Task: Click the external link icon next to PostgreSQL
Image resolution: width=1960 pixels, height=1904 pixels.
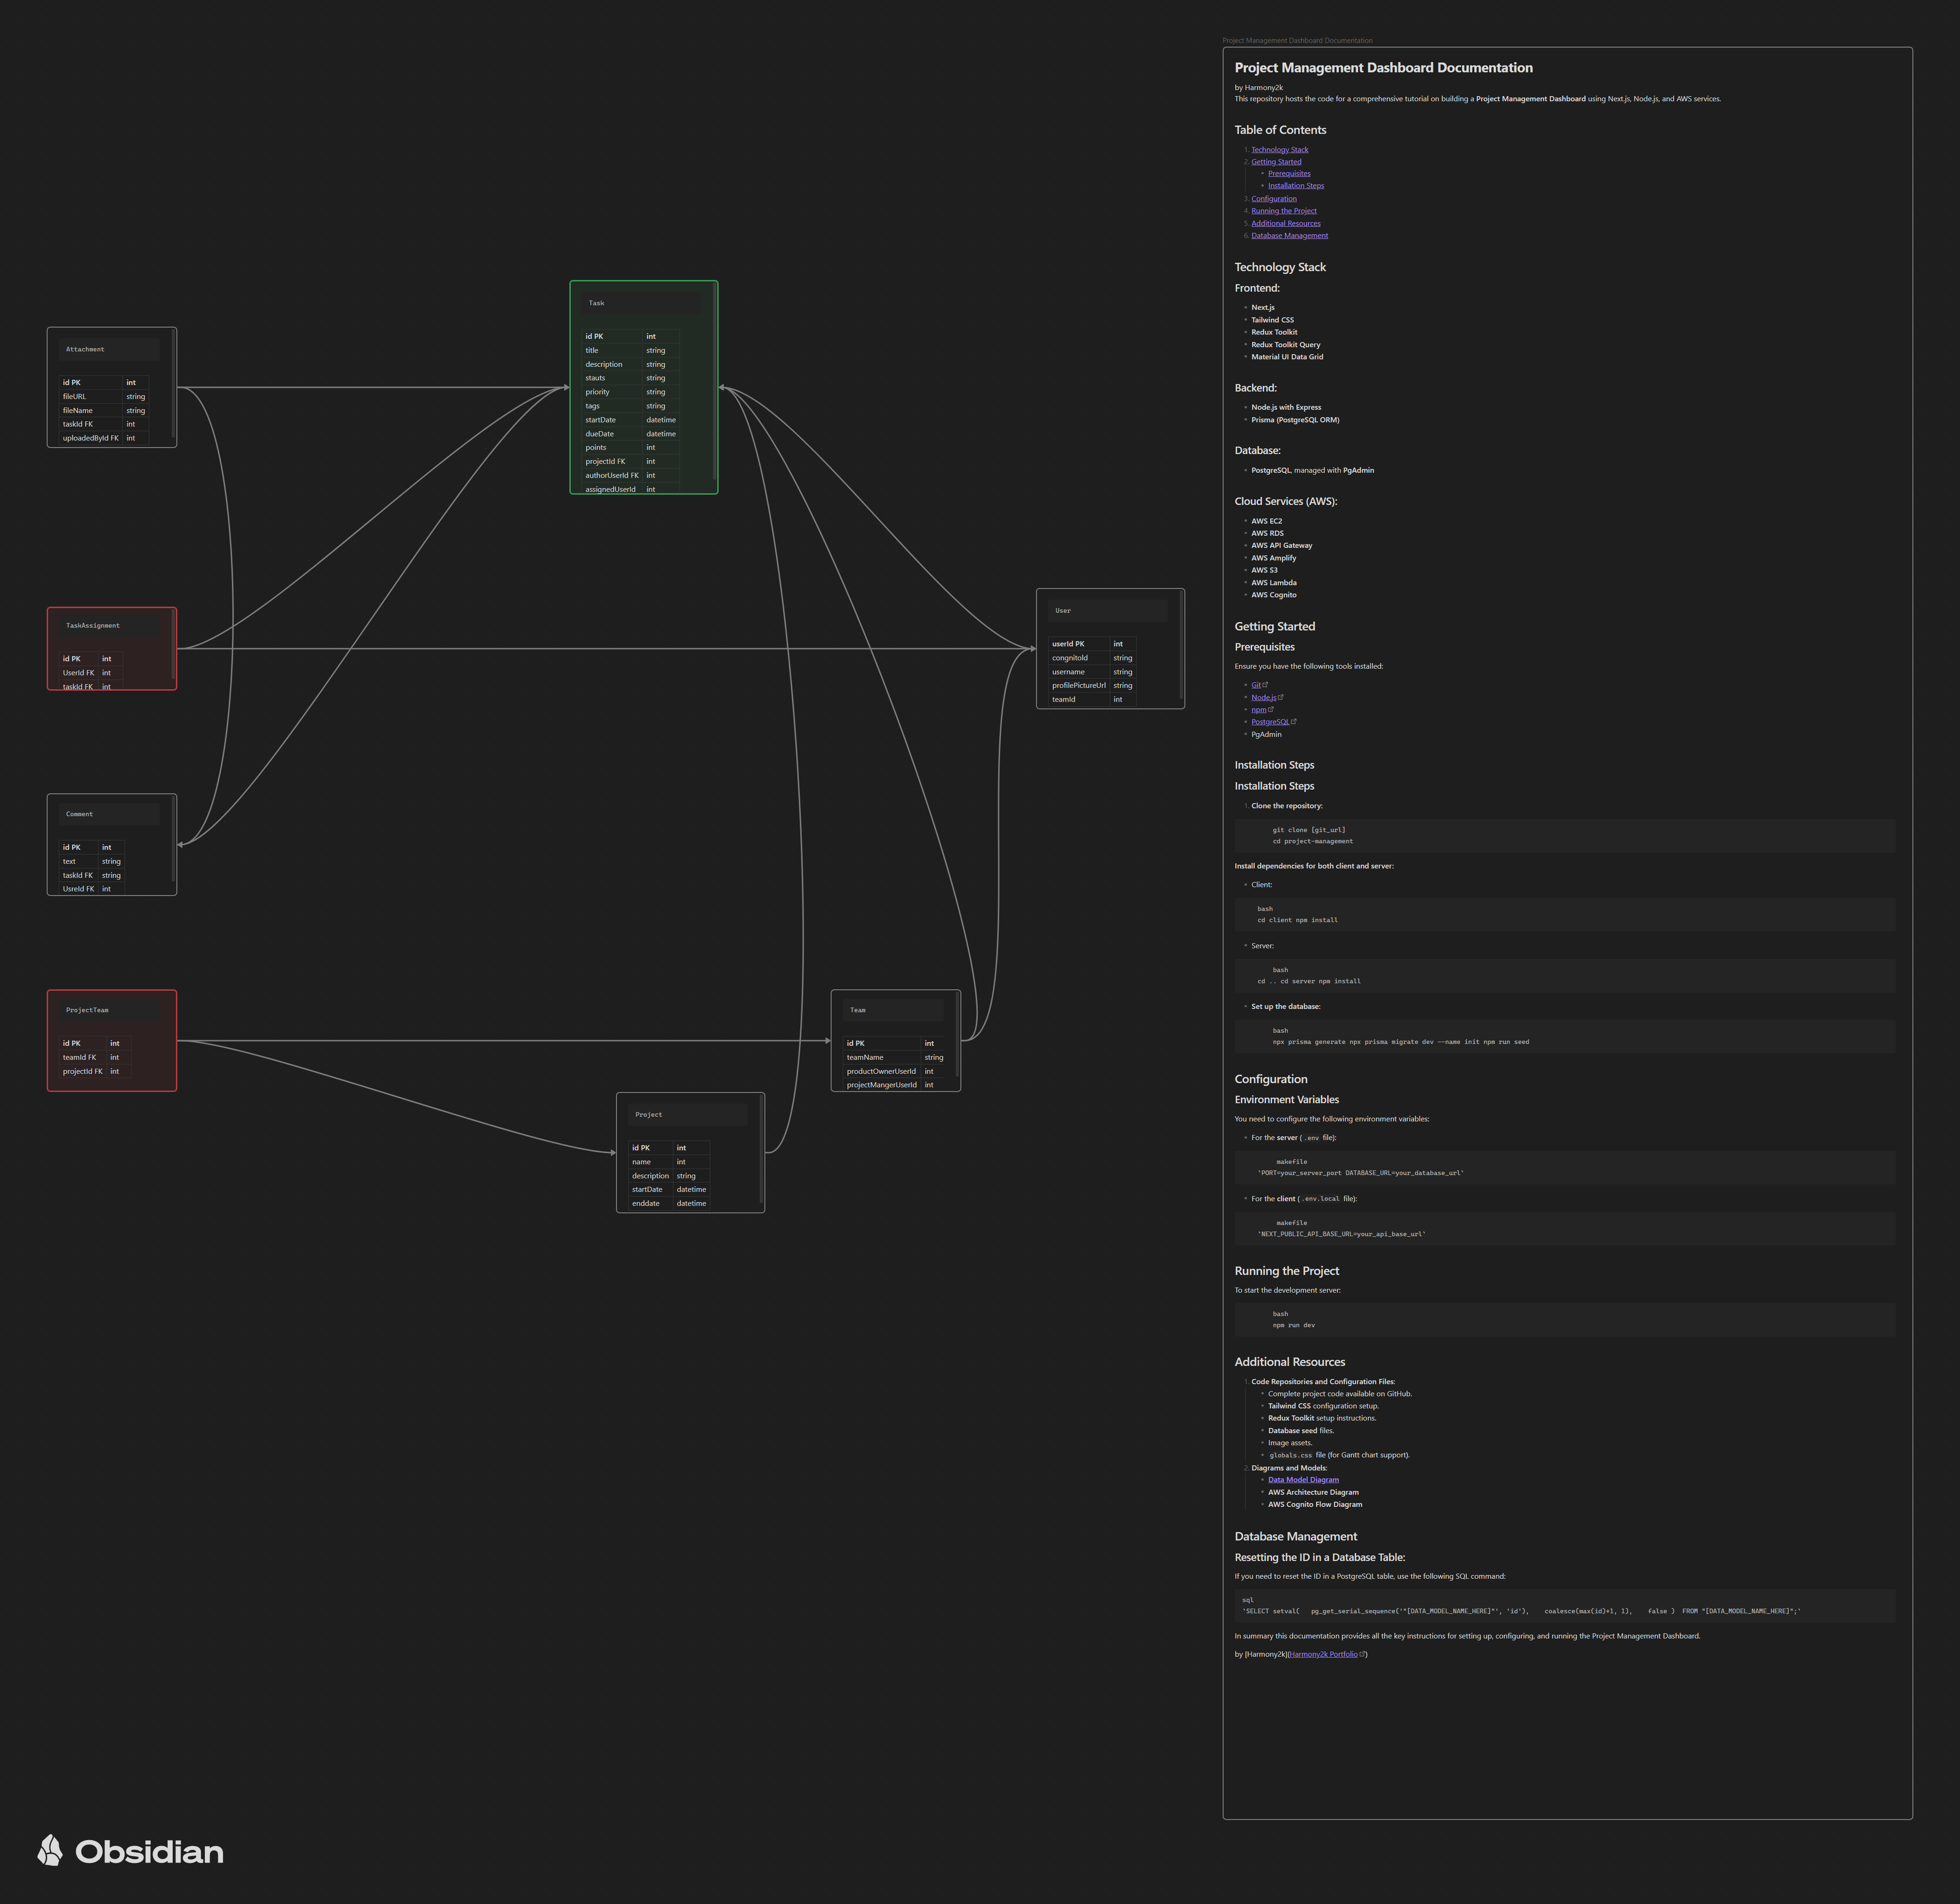Action: 1294,721
